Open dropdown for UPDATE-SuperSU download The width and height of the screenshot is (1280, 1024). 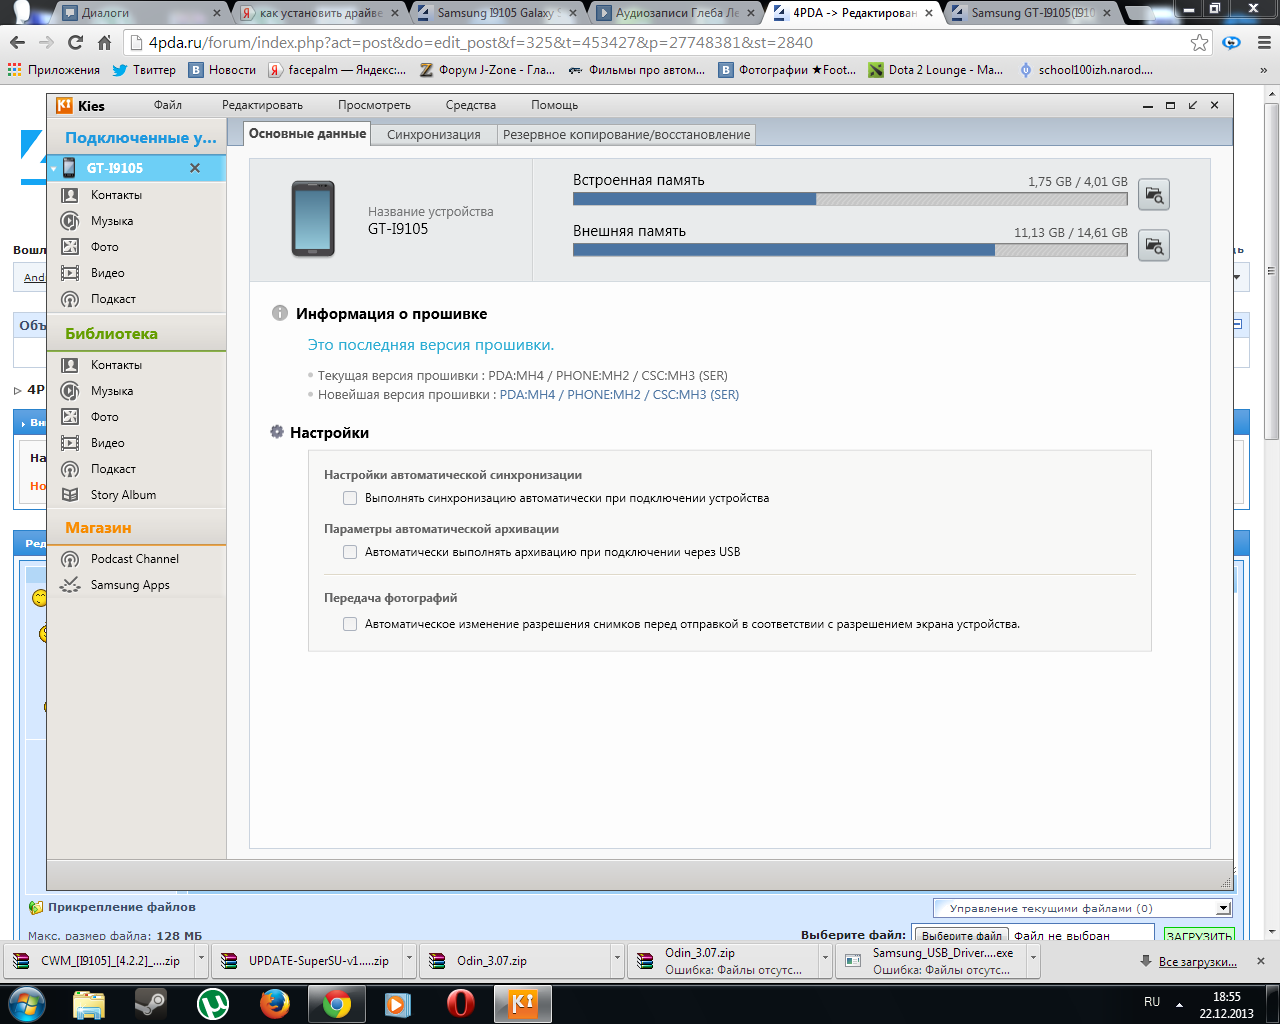[x=409, y=960]
